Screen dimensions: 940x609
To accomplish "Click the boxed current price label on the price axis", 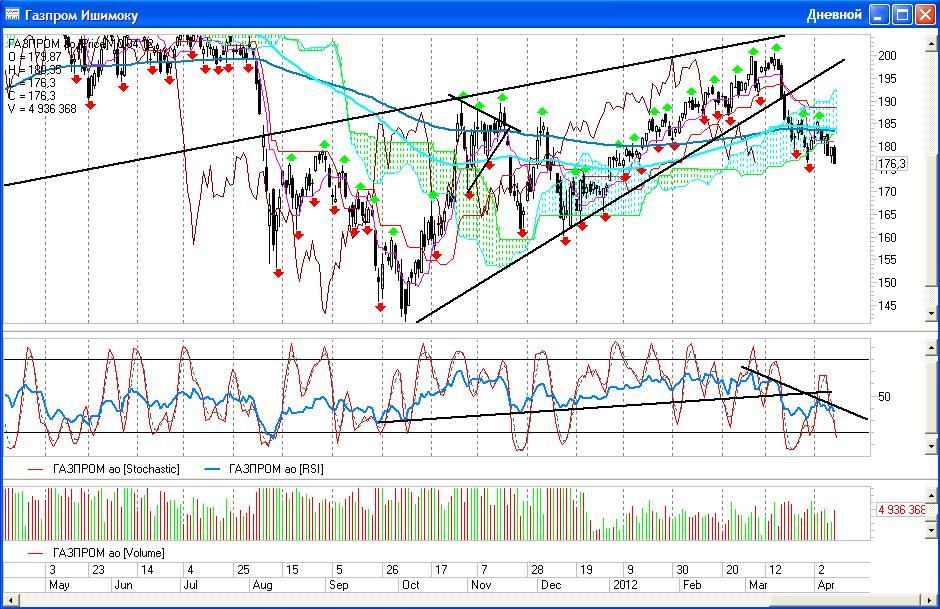I will click(x=891, y=164).
